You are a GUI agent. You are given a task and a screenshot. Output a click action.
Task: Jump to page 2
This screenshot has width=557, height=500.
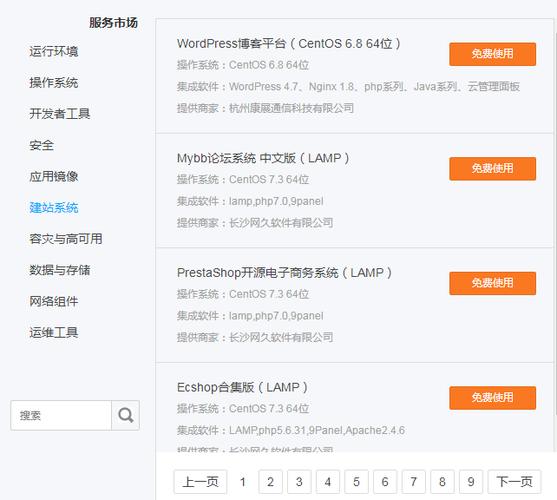[270, 482]
